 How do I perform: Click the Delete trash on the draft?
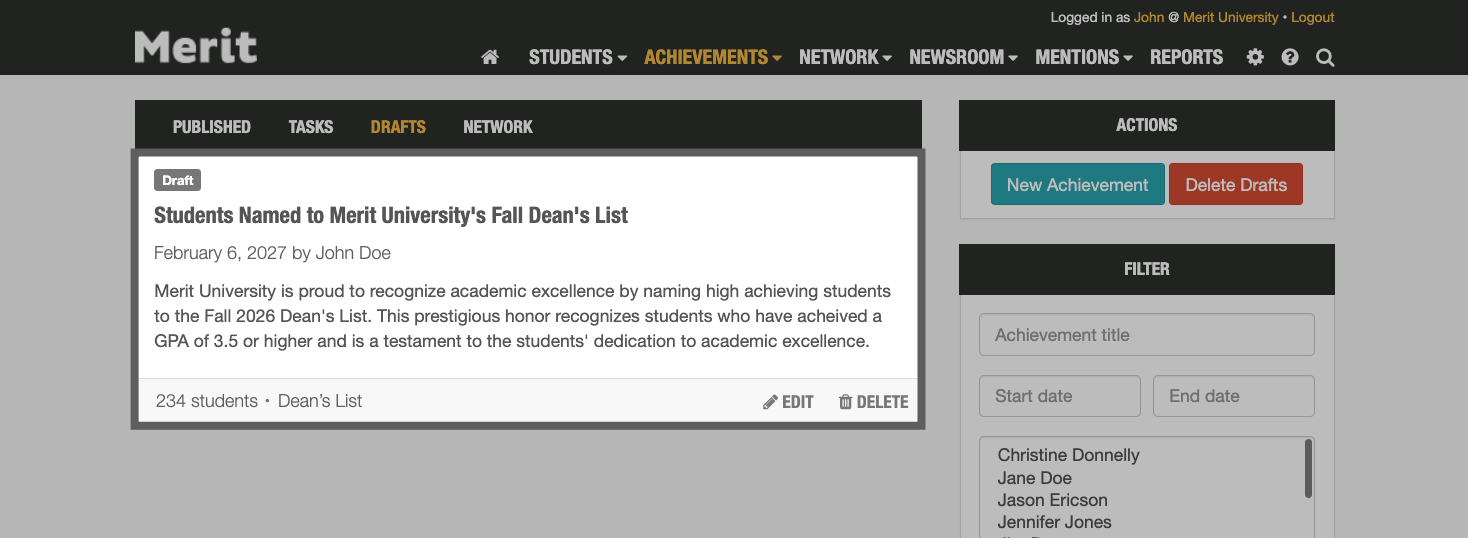coord(873,402)
